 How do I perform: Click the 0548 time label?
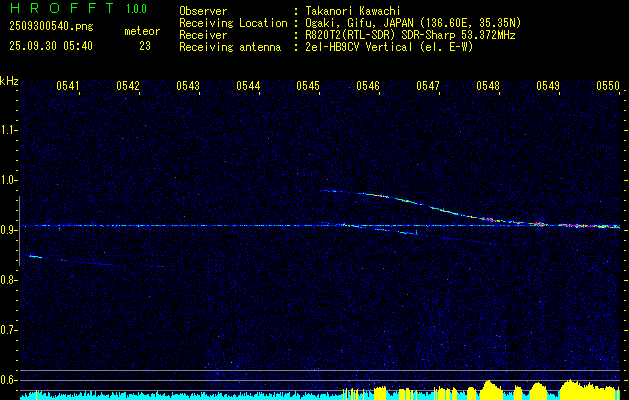(x=488, y=86)
